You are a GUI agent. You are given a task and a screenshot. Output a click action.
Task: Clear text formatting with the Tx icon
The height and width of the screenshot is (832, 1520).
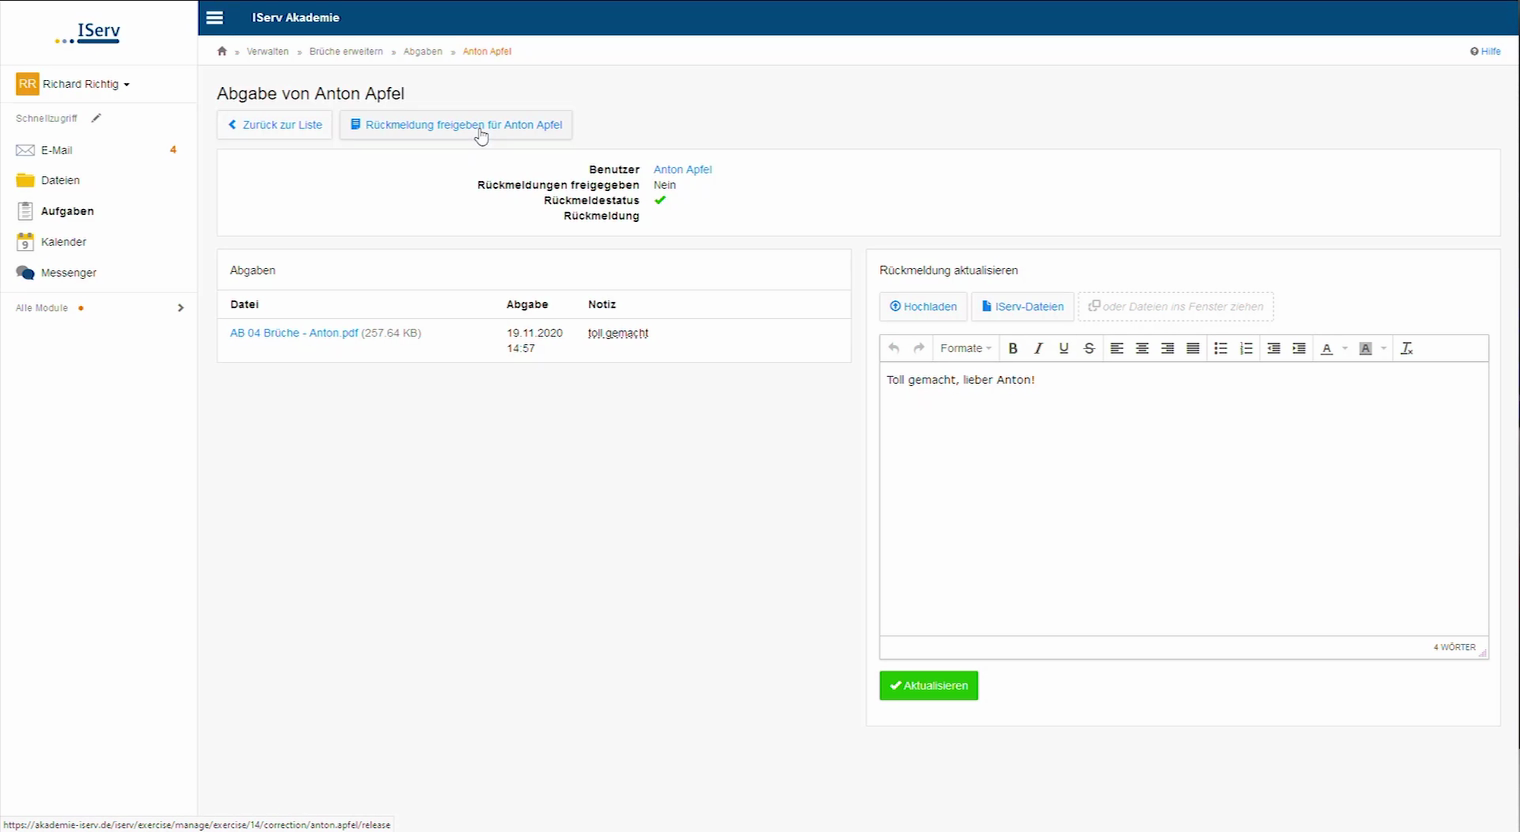(1406, 348)
